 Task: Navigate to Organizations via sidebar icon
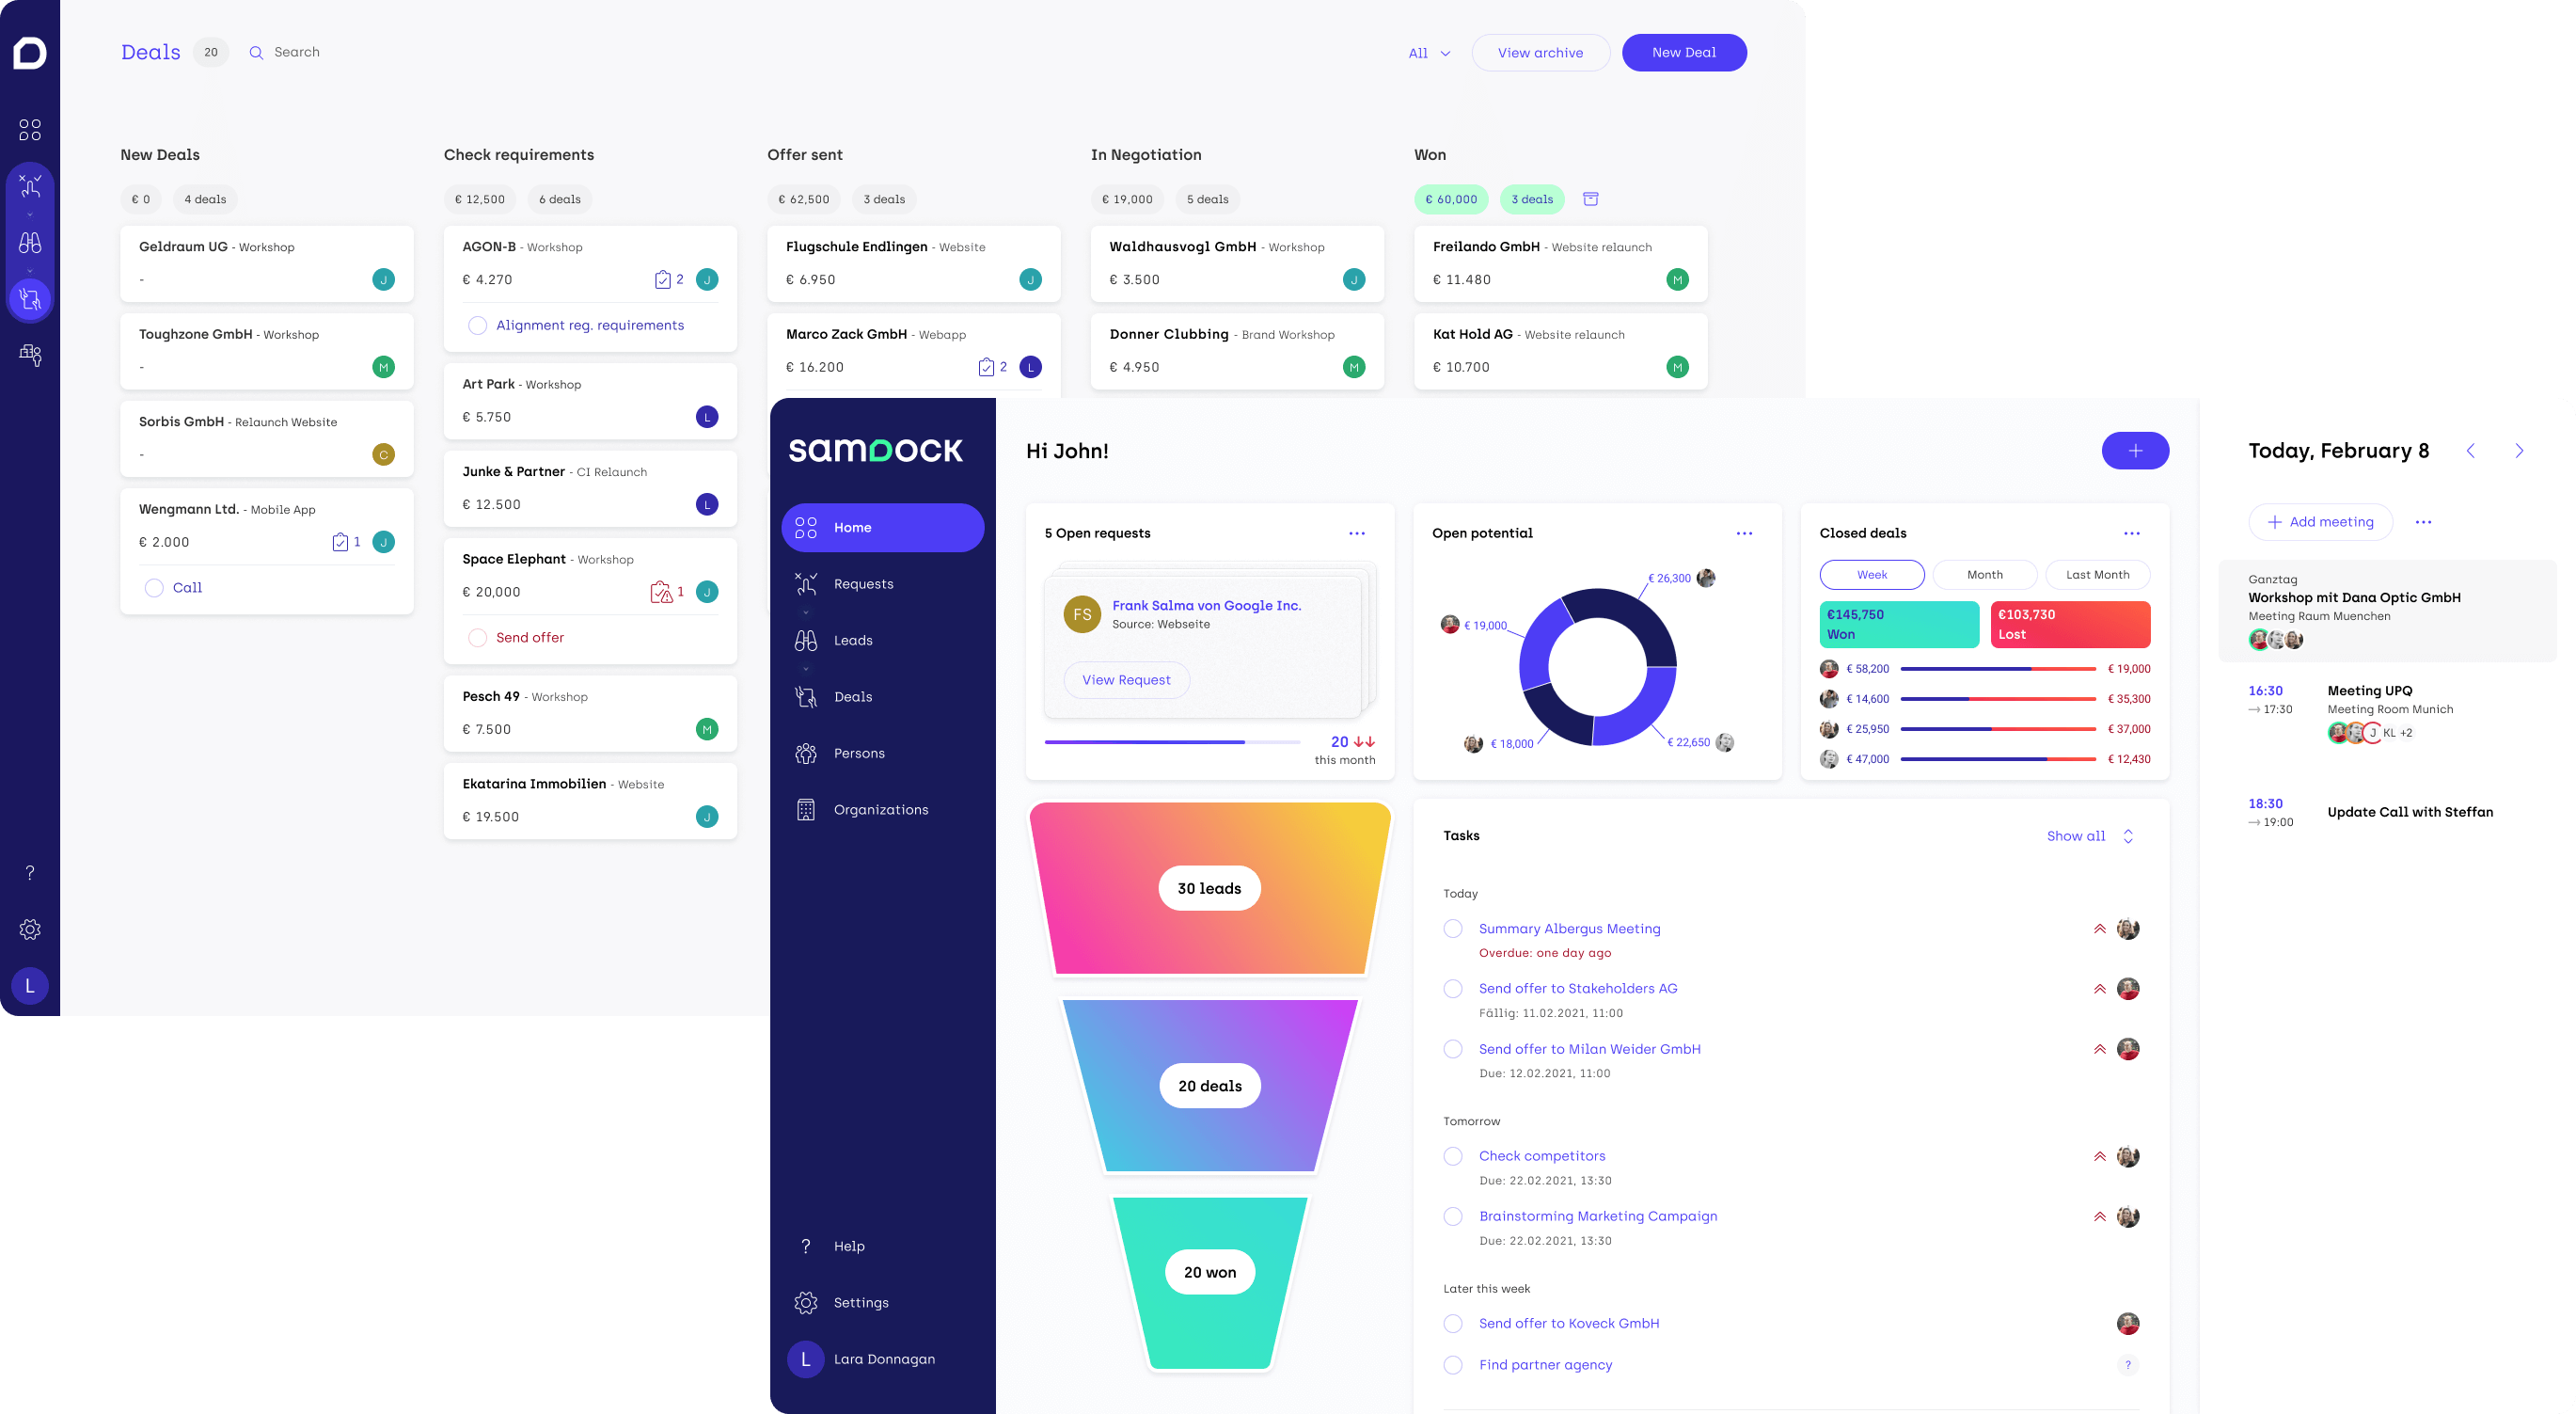pyautogui.click(x=808, y=808)
